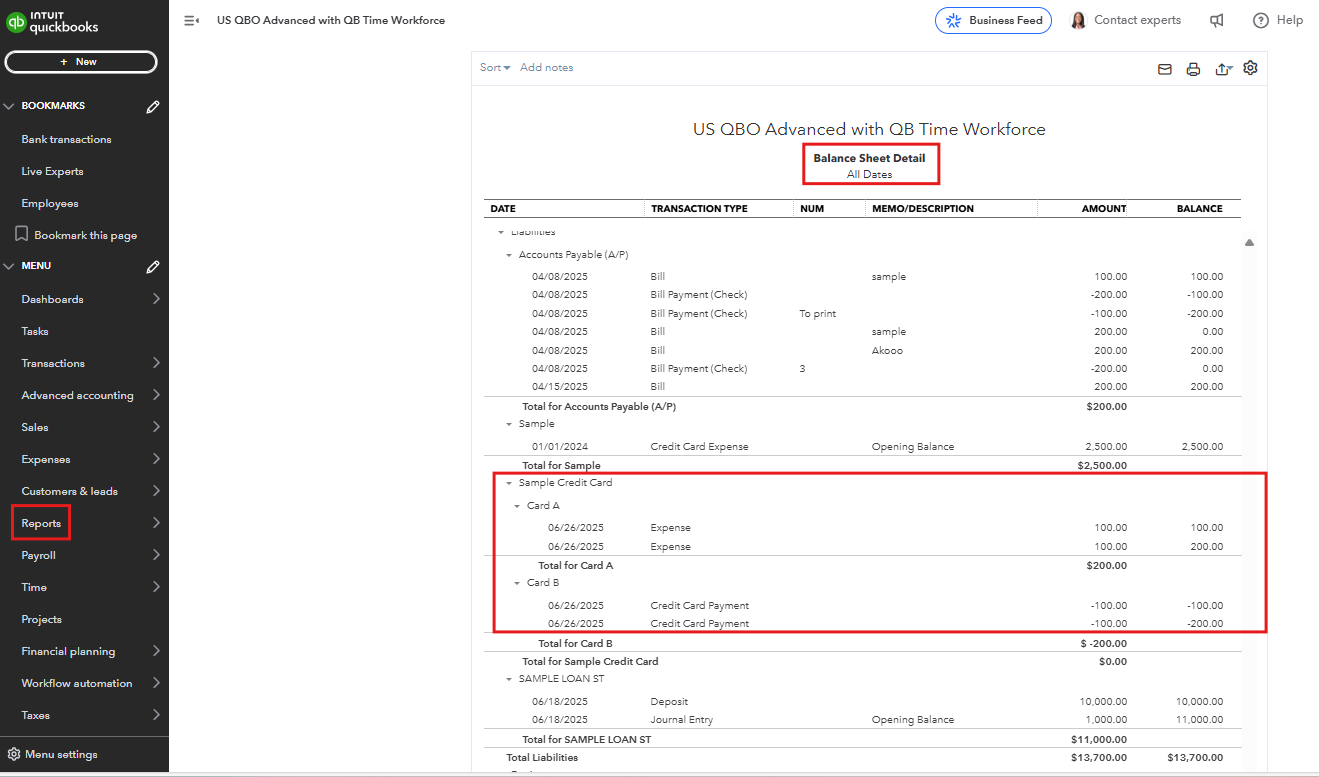
Task: Click the AMOUNT column header
Action: click(x=1104, y=209)
